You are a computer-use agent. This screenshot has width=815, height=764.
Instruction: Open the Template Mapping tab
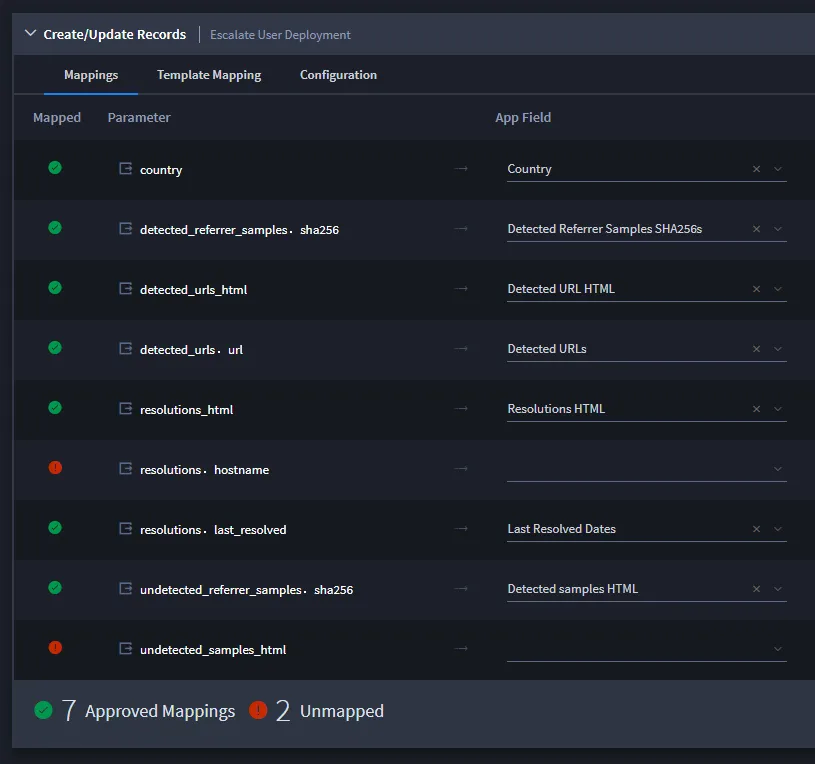209,75
